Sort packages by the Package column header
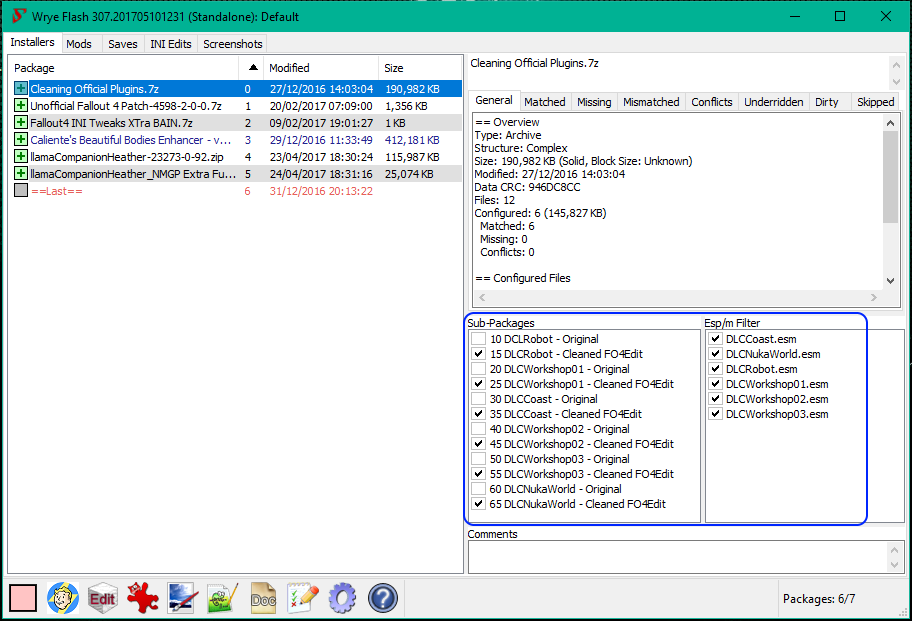The image size is (912, 621). (x=124, y=67)
